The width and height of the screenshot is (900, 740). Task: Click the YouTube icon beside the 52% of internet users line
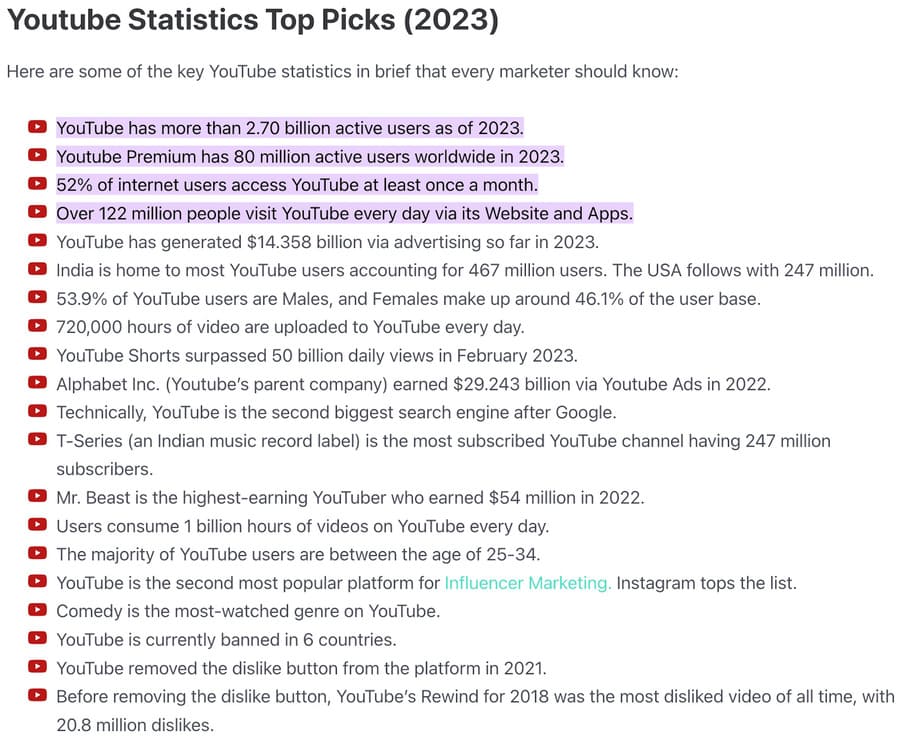pyautogui.click(x=38, y=184)
